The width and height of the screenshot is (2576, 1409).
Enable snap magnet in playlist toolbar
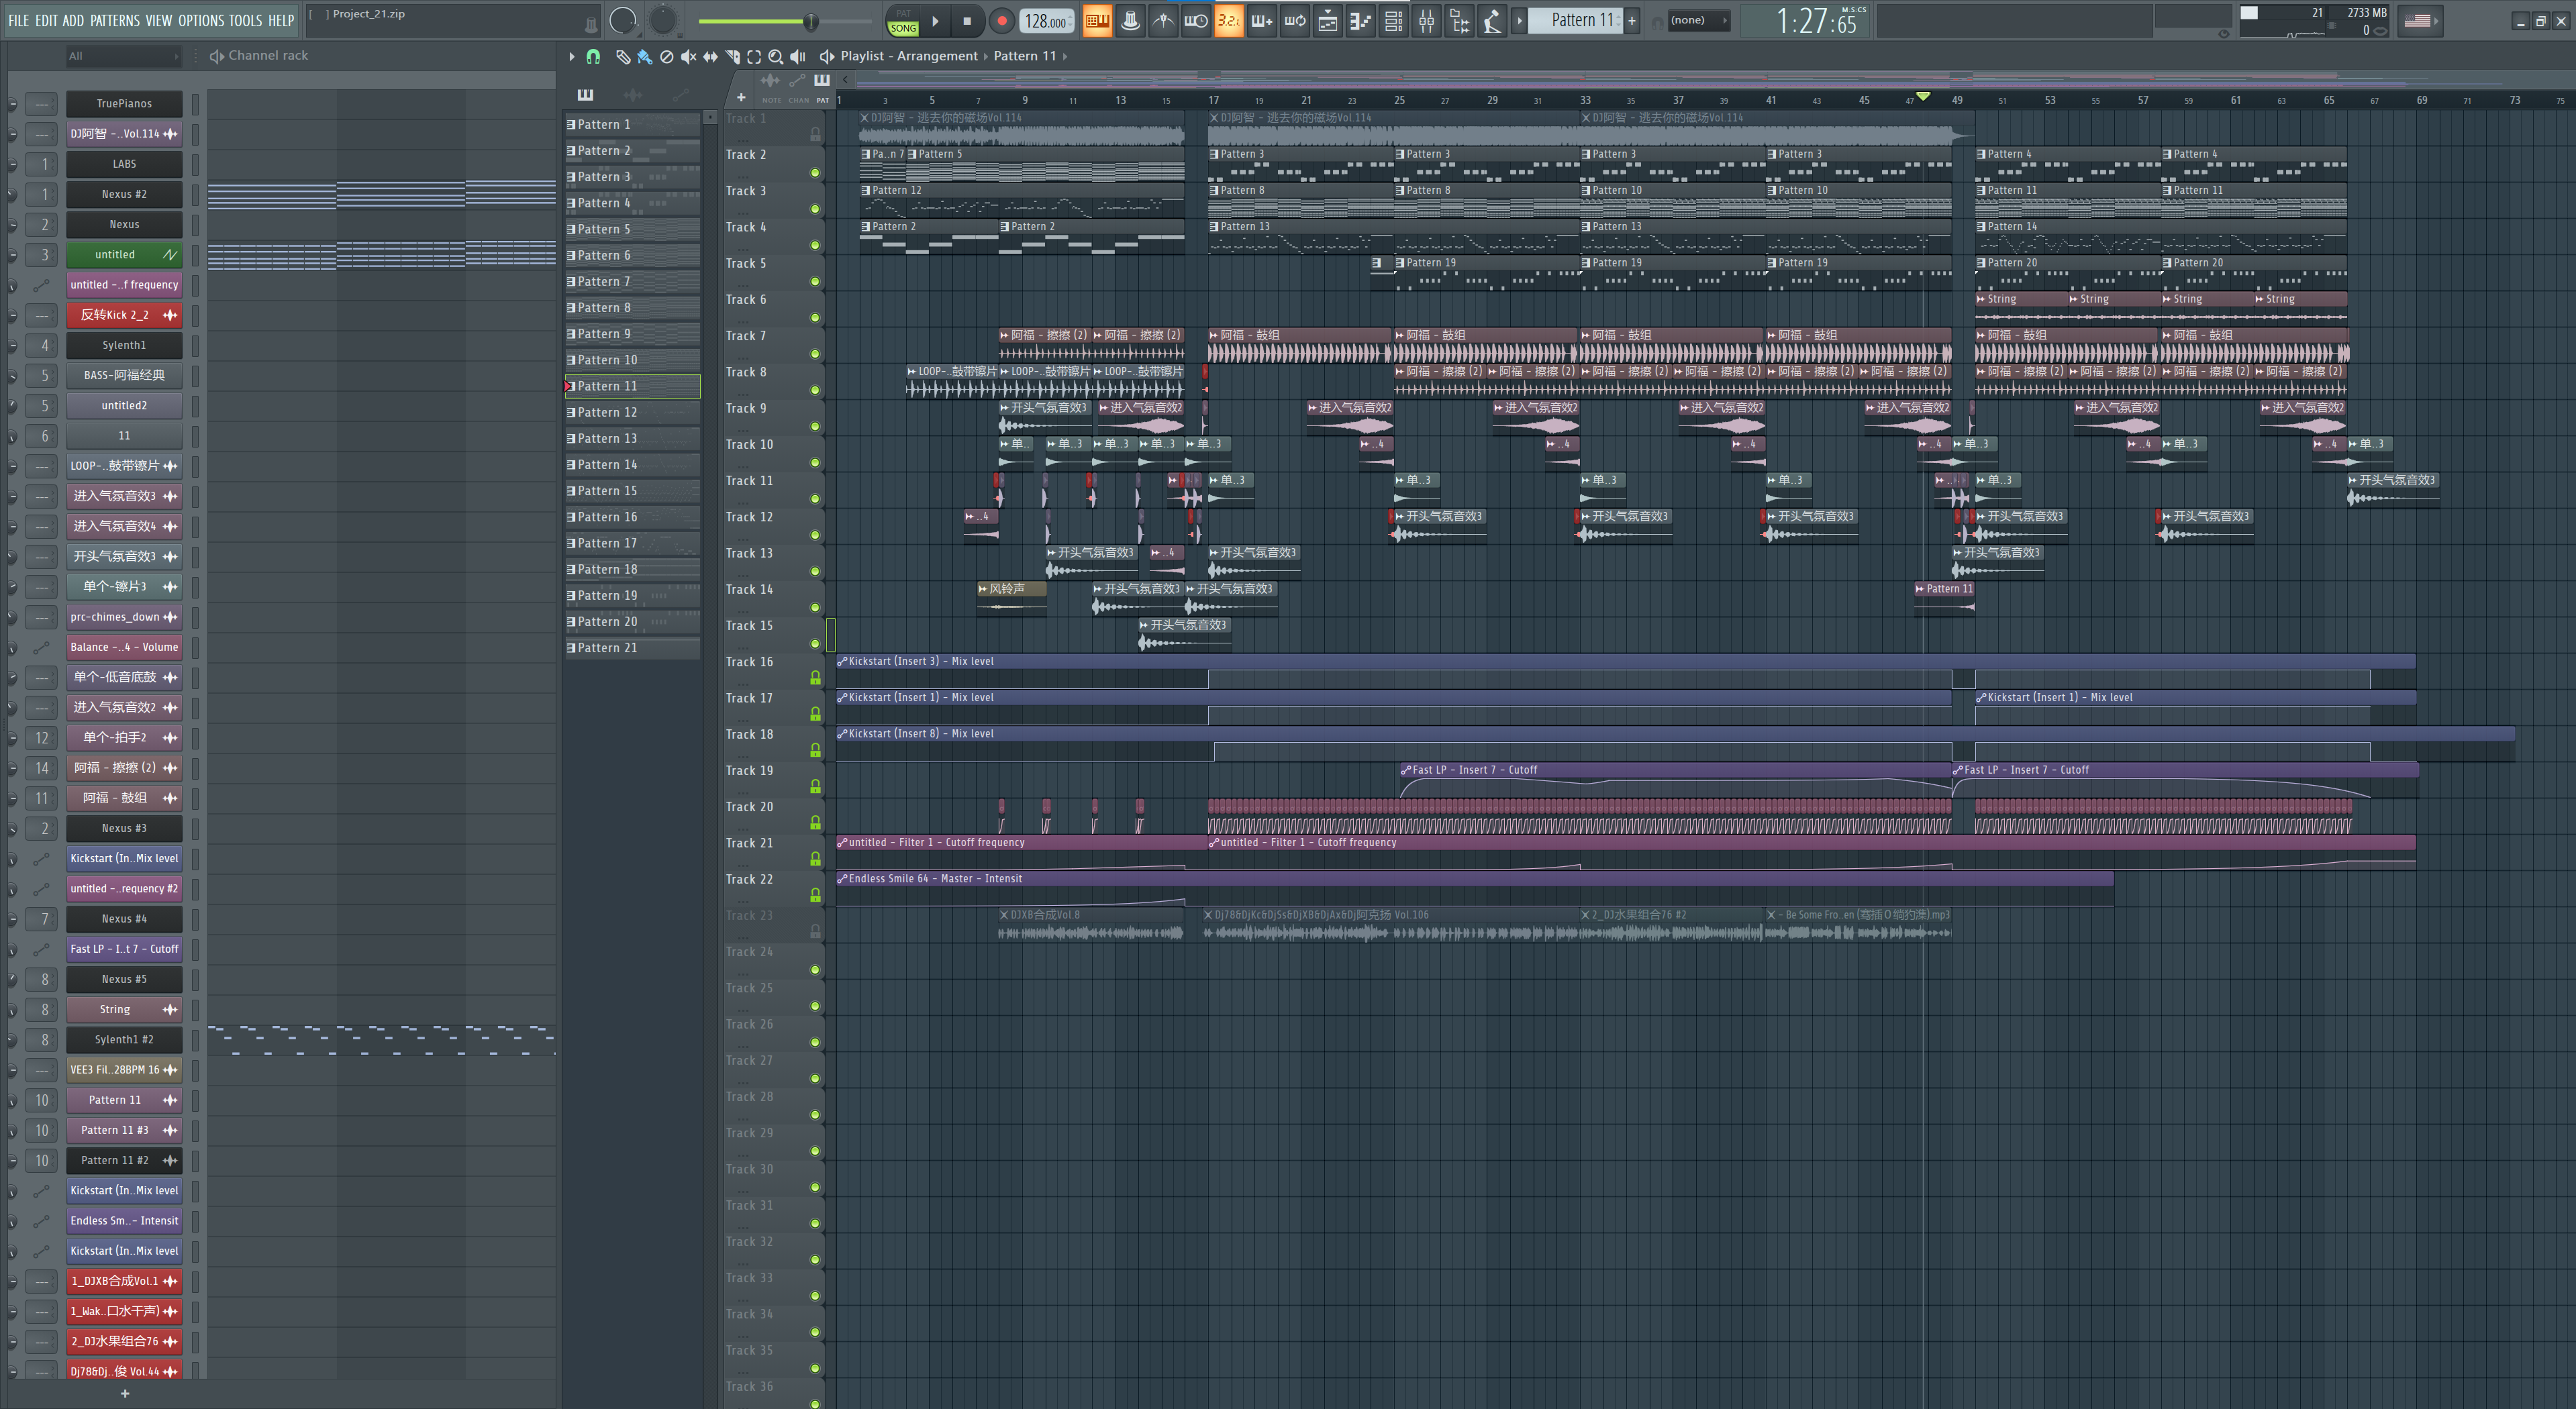point(593,57)
